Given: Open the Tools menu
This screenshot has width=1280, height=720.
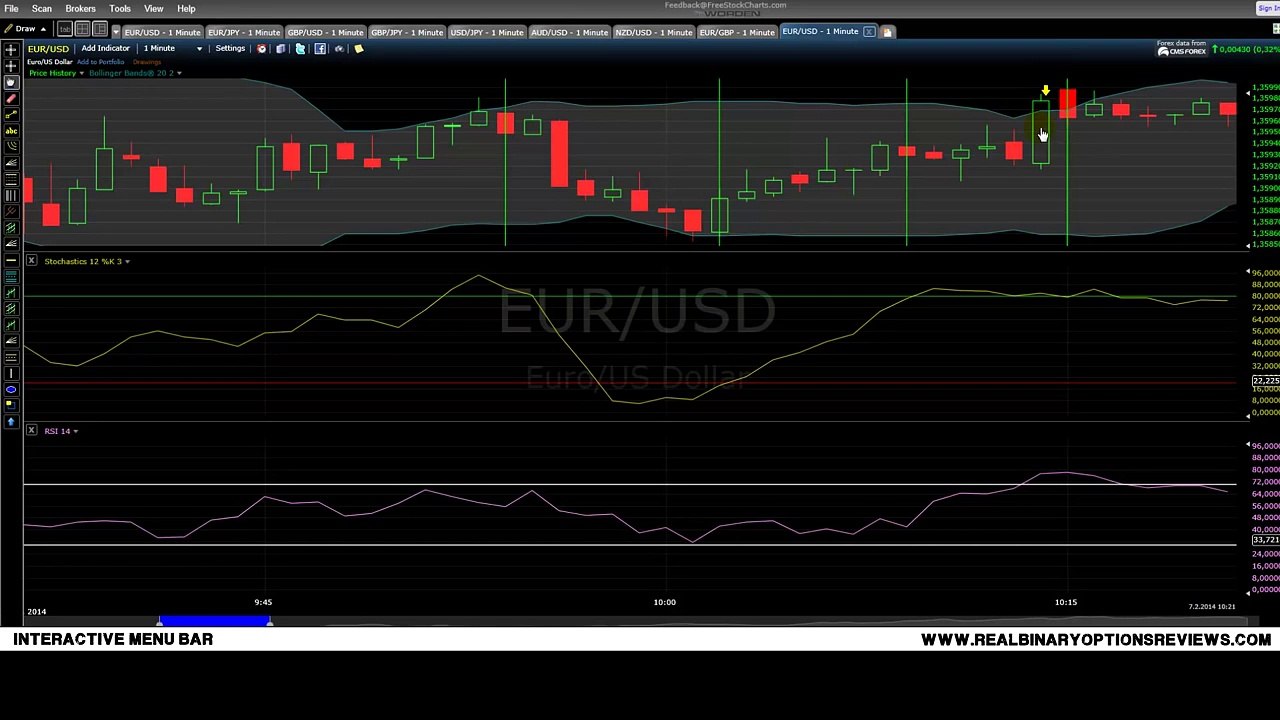Looking at the screenshot, I should point(120,8).
